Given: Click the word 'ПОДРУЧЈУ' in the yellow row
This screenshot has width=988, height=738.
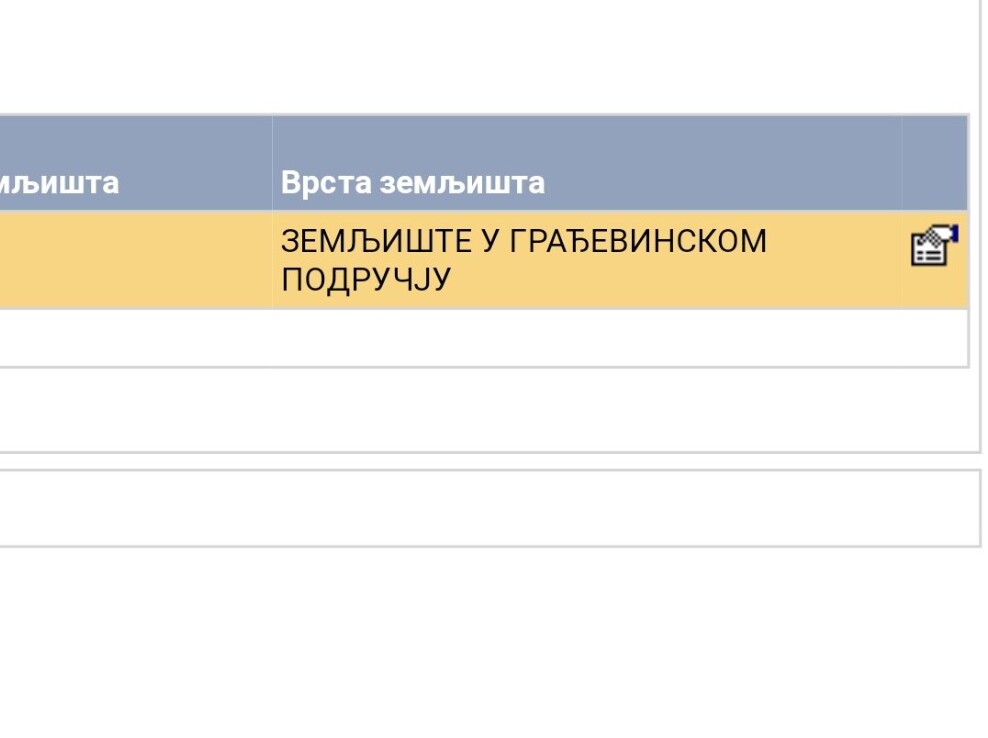Looking at the screenshot, I should tap(365, 280).
